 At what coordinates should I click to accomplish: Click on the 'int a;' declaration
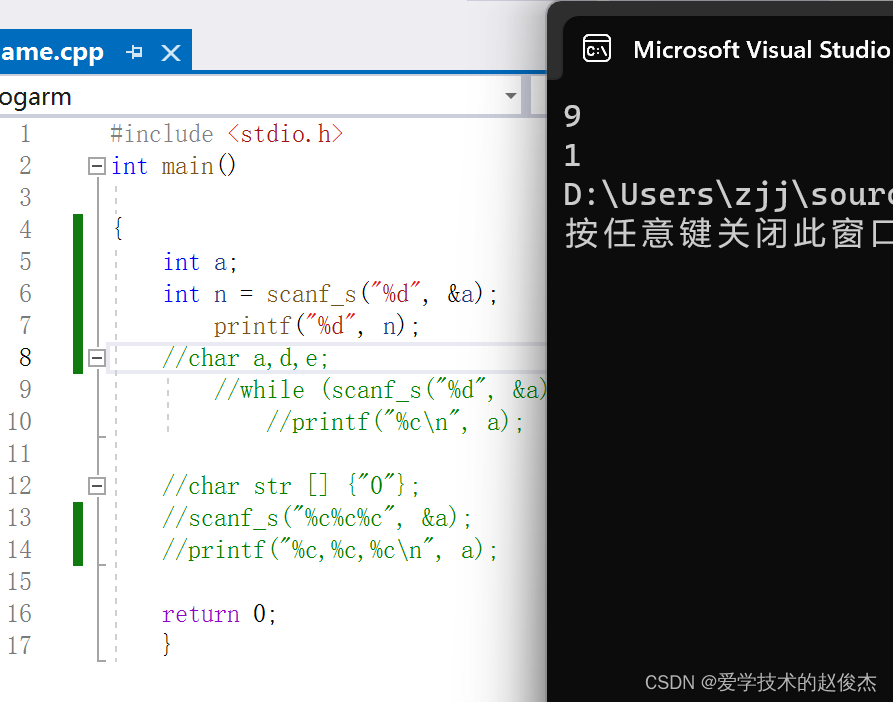pyautogui.click(x=200, y=262)
